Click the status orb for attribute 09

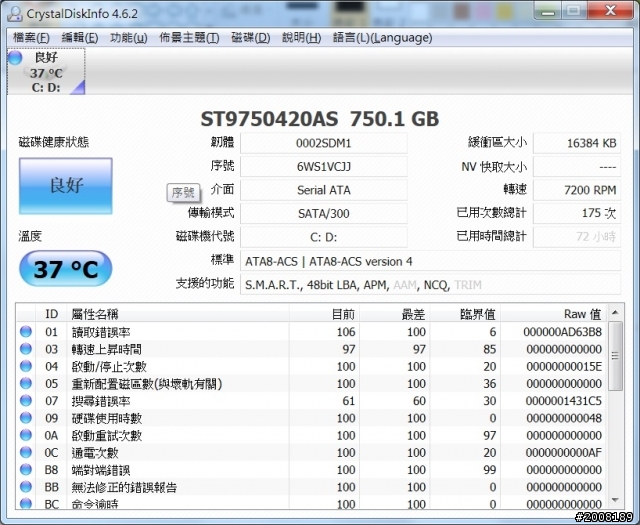tap(26, 418)
